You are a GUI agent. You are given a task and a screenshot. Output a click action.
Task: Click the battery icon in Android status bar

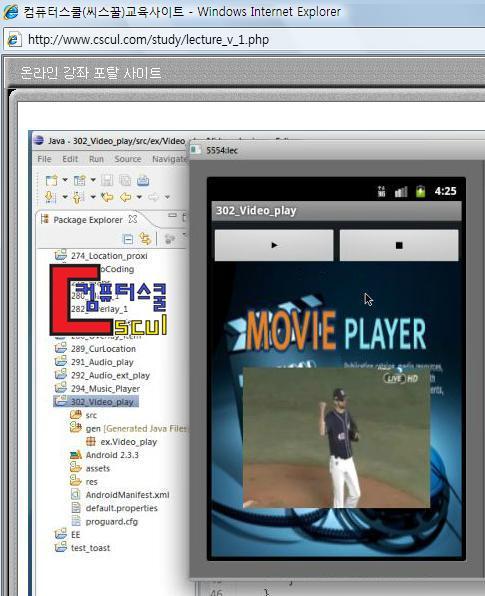coord(420,191)
